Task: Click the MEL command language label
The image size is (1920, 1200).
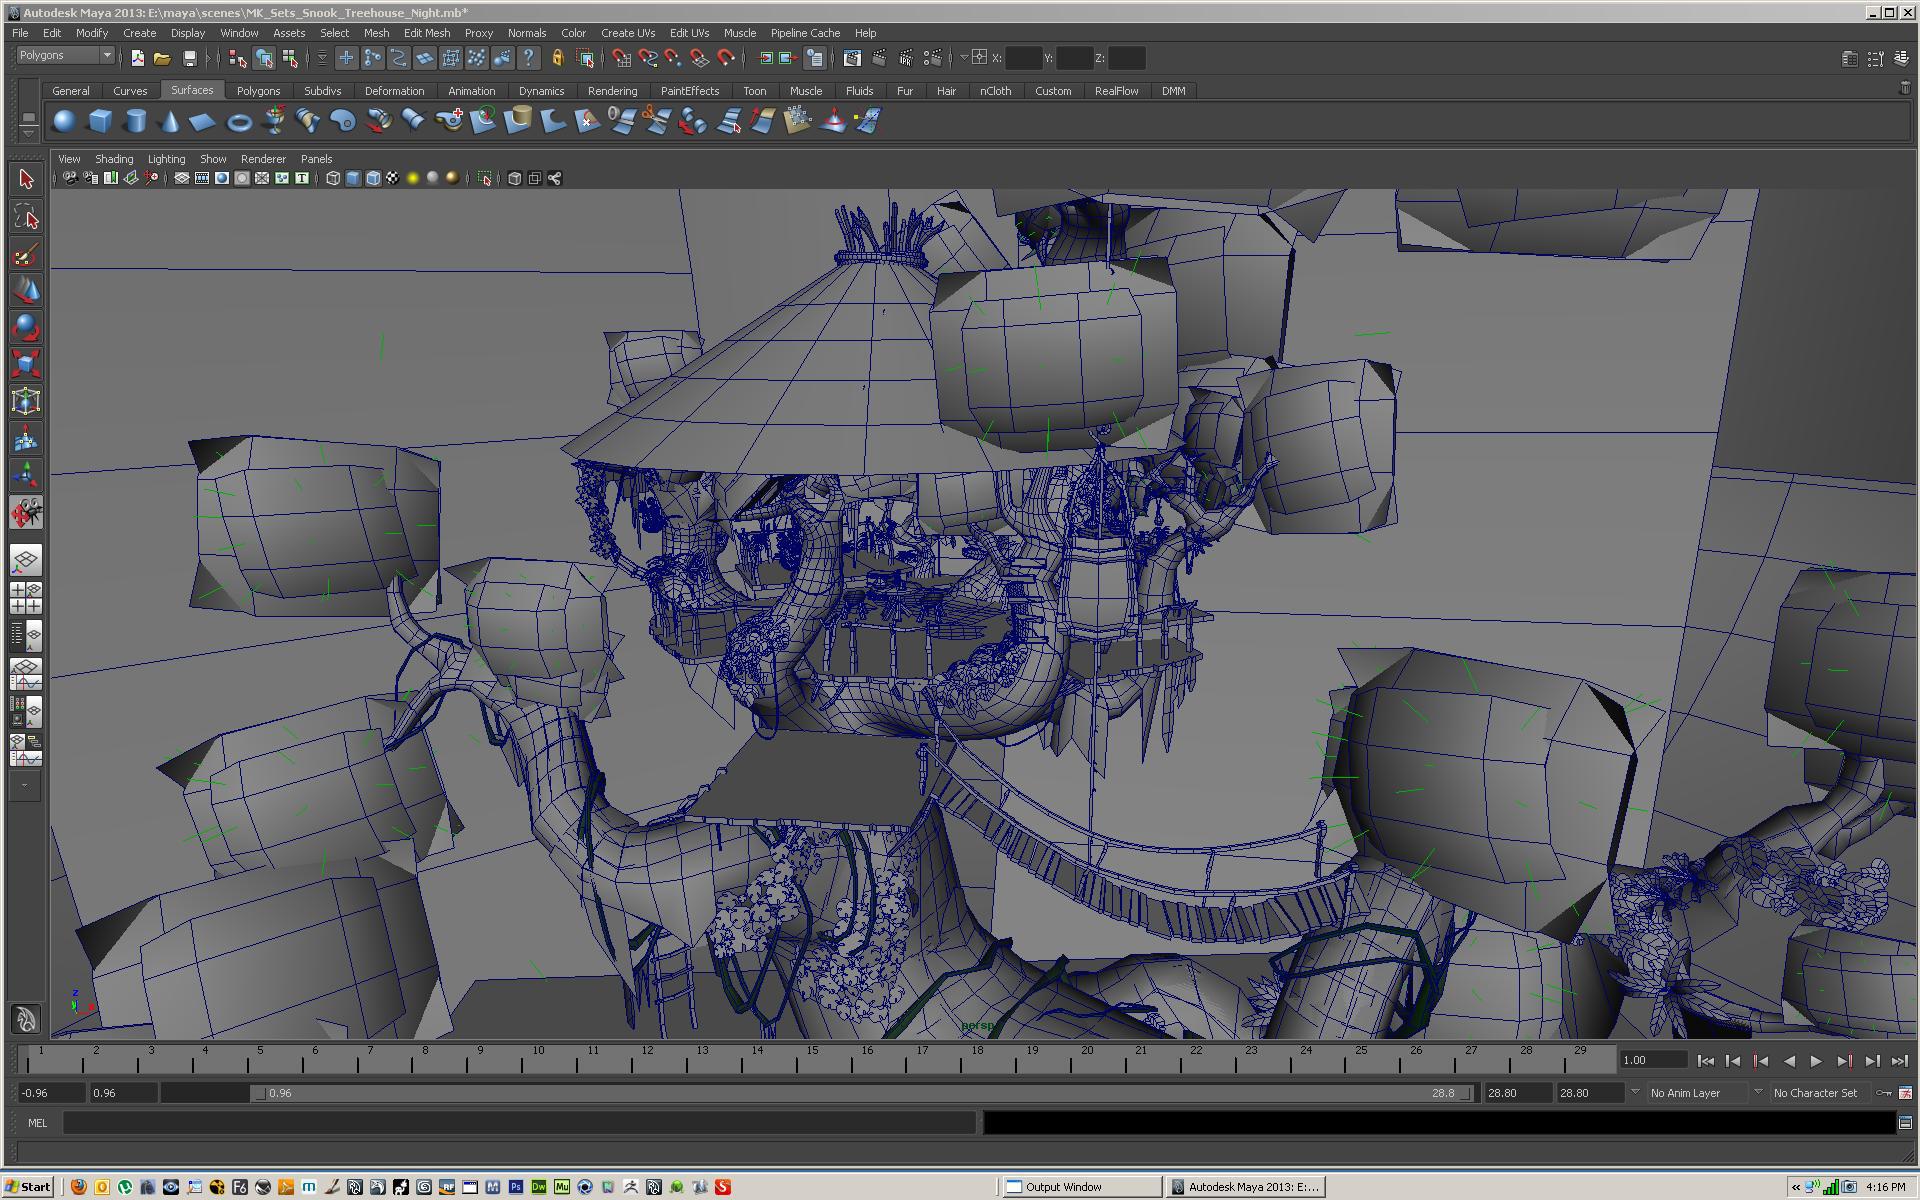Action: click(37, 1123)
